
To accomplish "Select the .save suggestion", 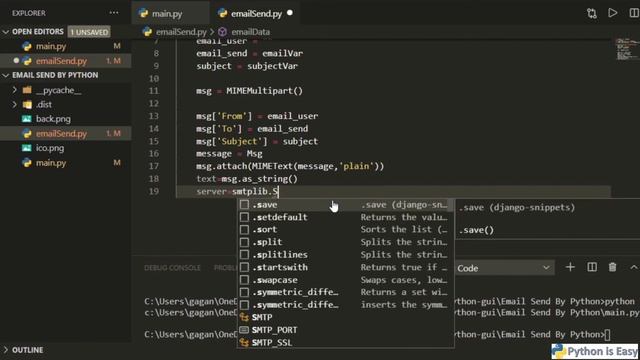I will tap(345, 205).
